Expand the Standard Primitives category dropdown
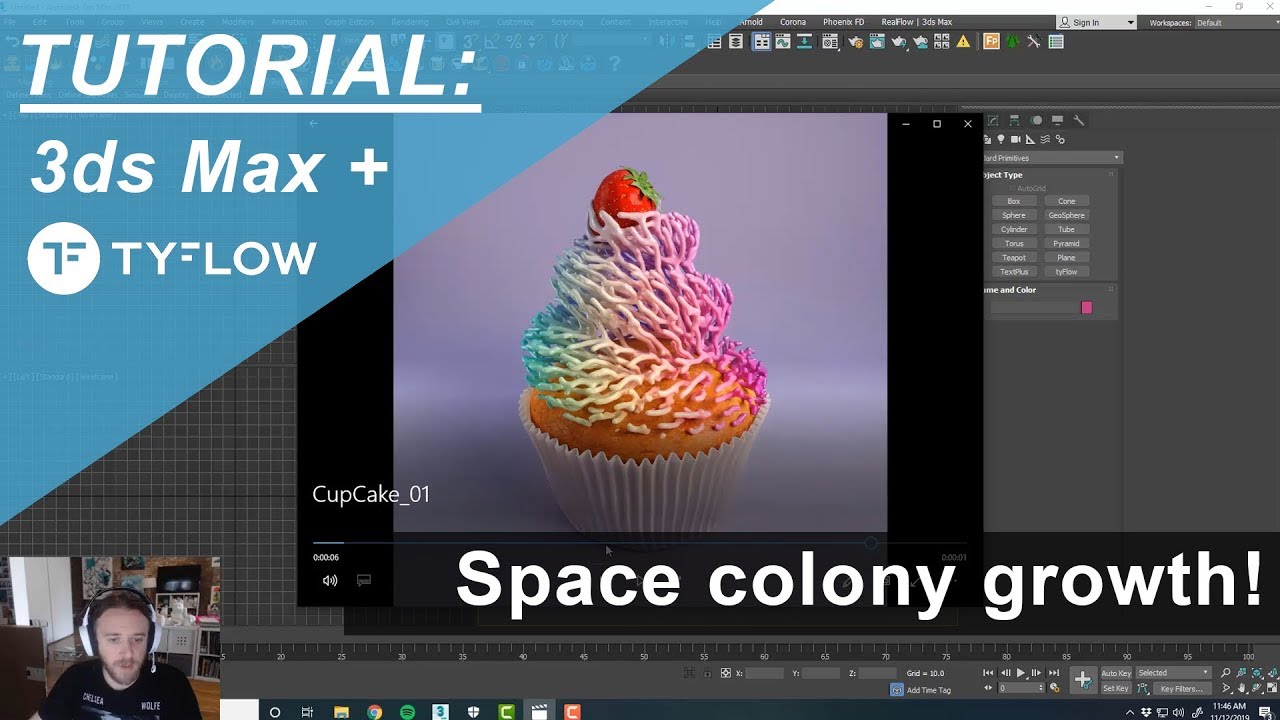Screen dimensions: 1280x720 click(1052, 158)
